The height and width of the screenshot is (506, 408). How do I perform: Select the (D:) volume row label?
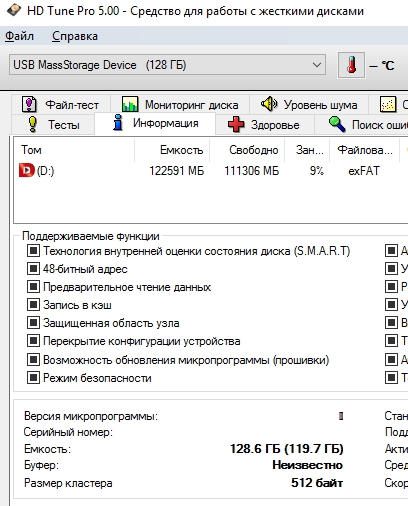(x=45, y=171)
